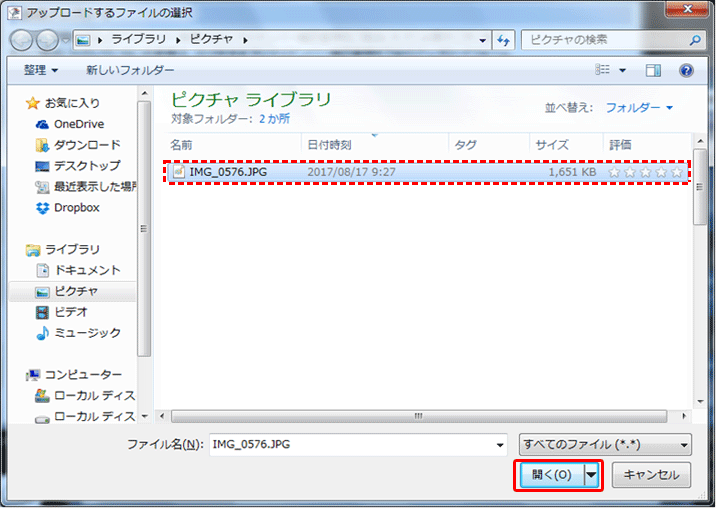The width and height of the screenshot is (717, 508).
Task: Click the change view icon
Action: (602, 70)
